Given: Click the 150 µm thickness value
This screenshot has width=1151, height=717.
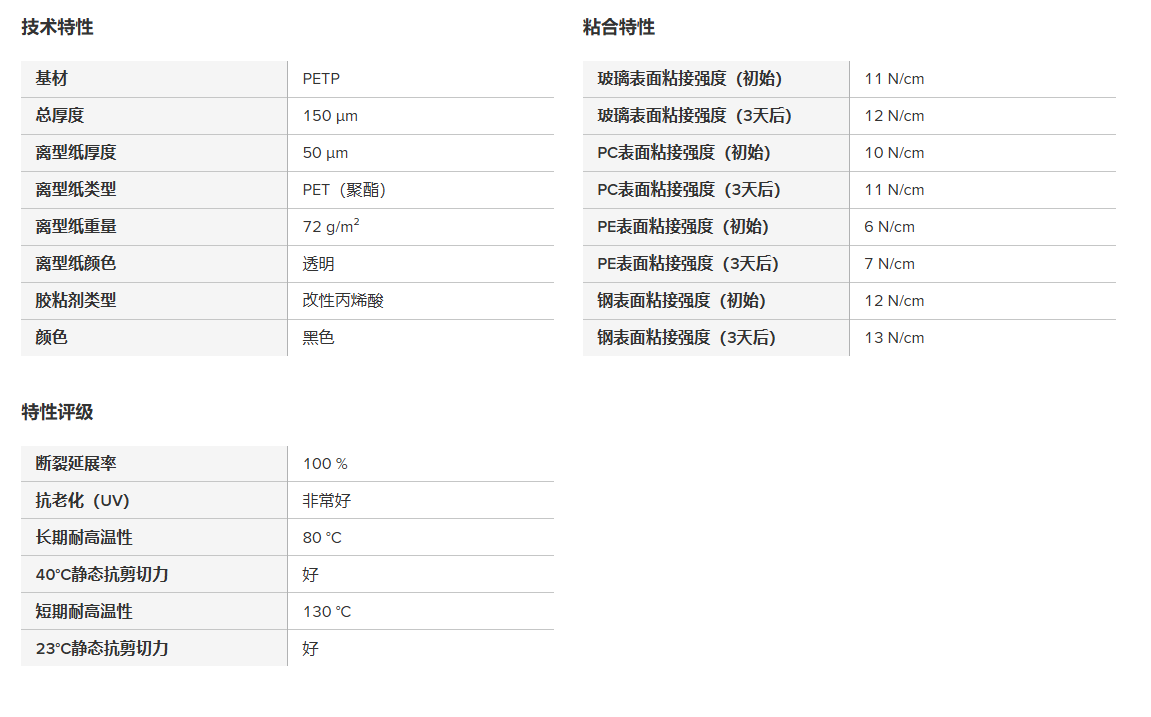Looking at the screenshot, I should [x=330, y=116].
